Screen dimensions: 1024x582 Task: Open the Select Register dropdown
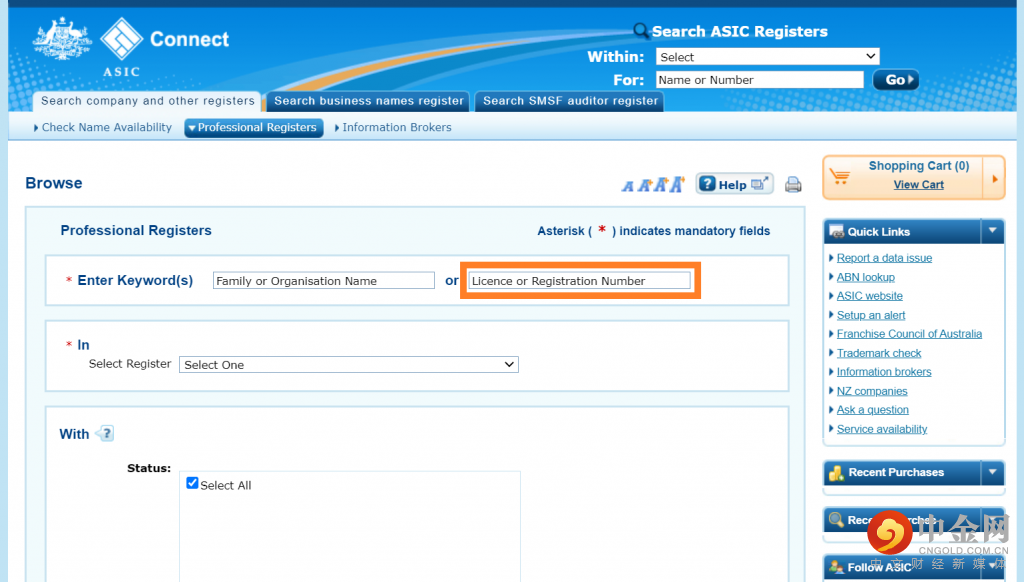click(x=349, y=364)
